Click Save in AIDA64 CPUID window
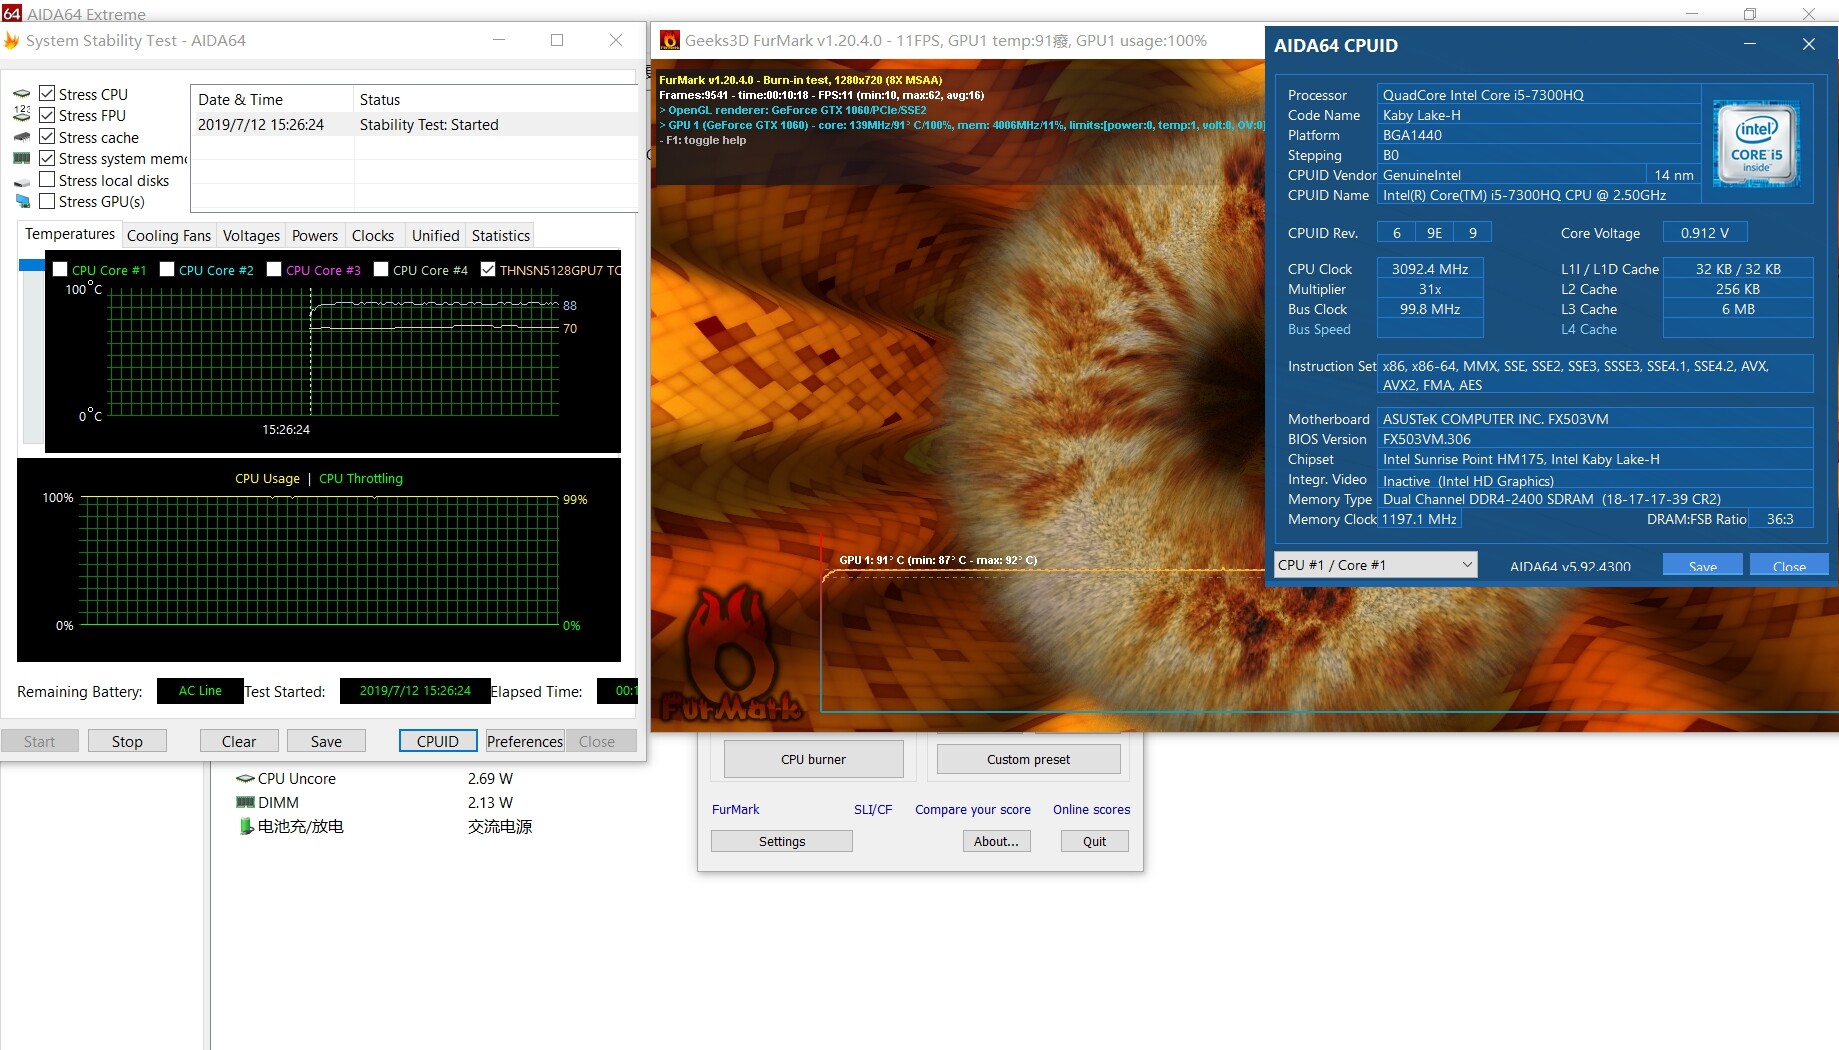Image resolution: width=1839 pixels, height=1050 pixels. (1703, 565)
